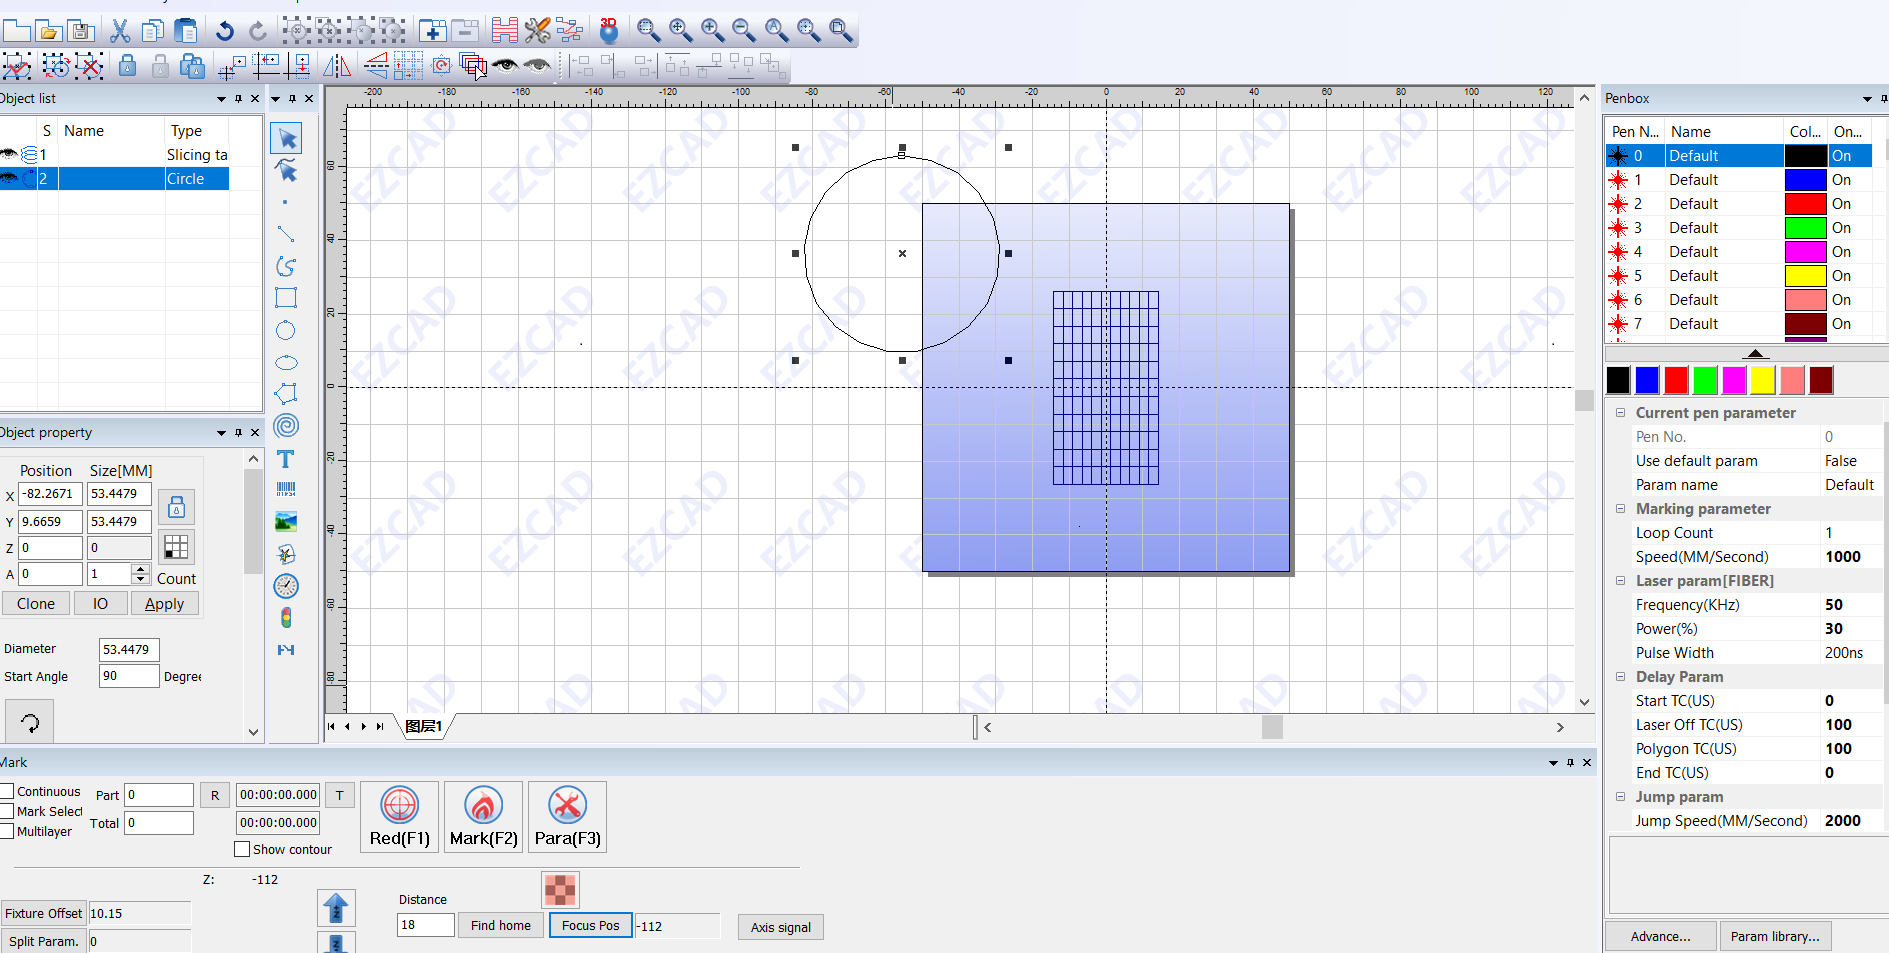
Task: Open the Hatch tool icon
Action: [505, 31]
